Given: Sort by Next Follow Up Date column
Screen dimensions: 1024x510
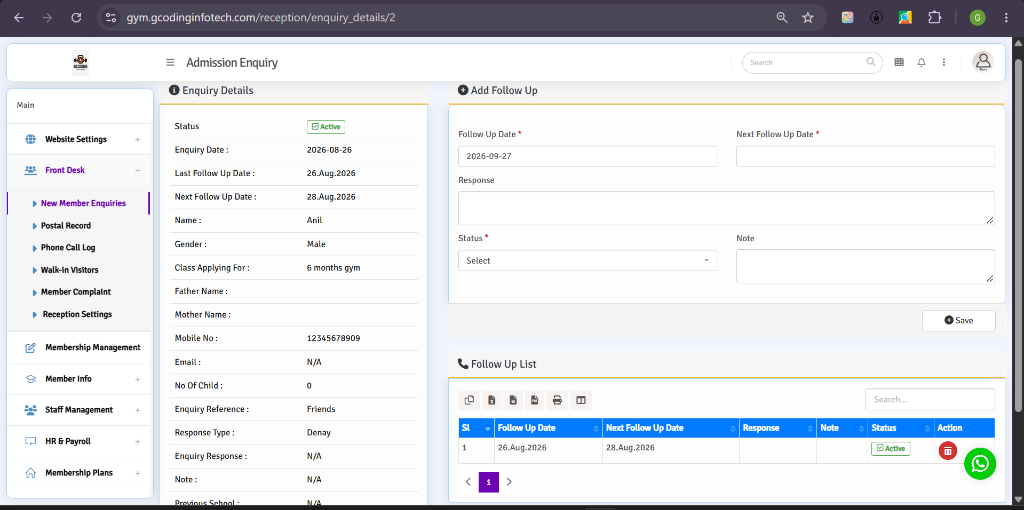Looking at the screenshot, I should click(671, 428).
